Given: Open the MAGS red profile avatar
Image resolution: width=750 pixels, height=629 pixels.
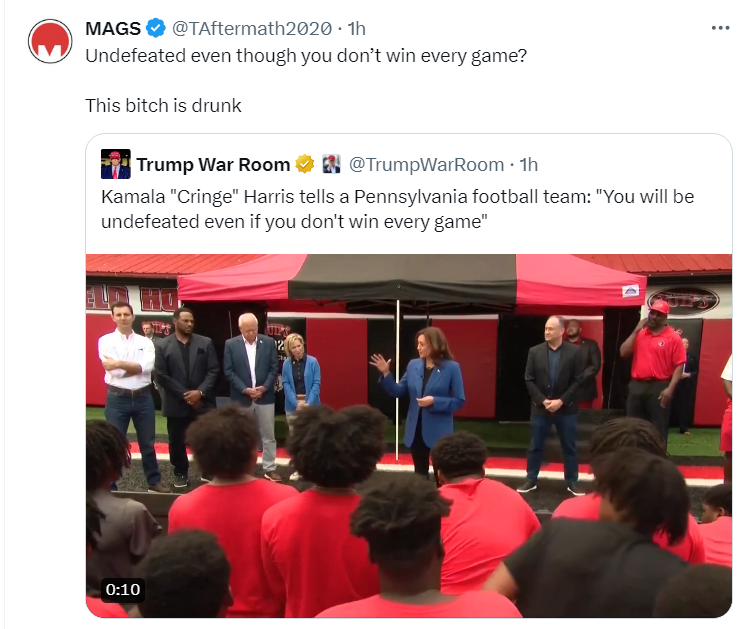Looking at the screenshot, I should click(x=50, y=41).
